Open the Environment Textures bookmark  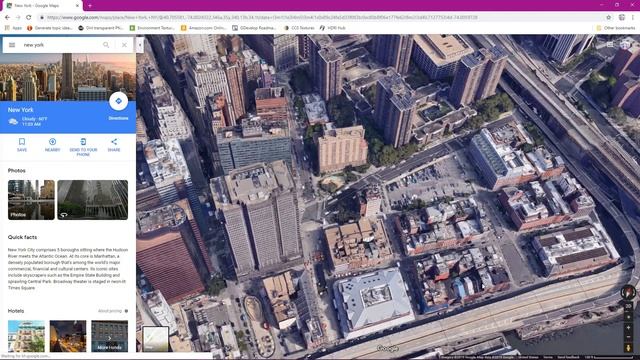click(x=152, y=28)
